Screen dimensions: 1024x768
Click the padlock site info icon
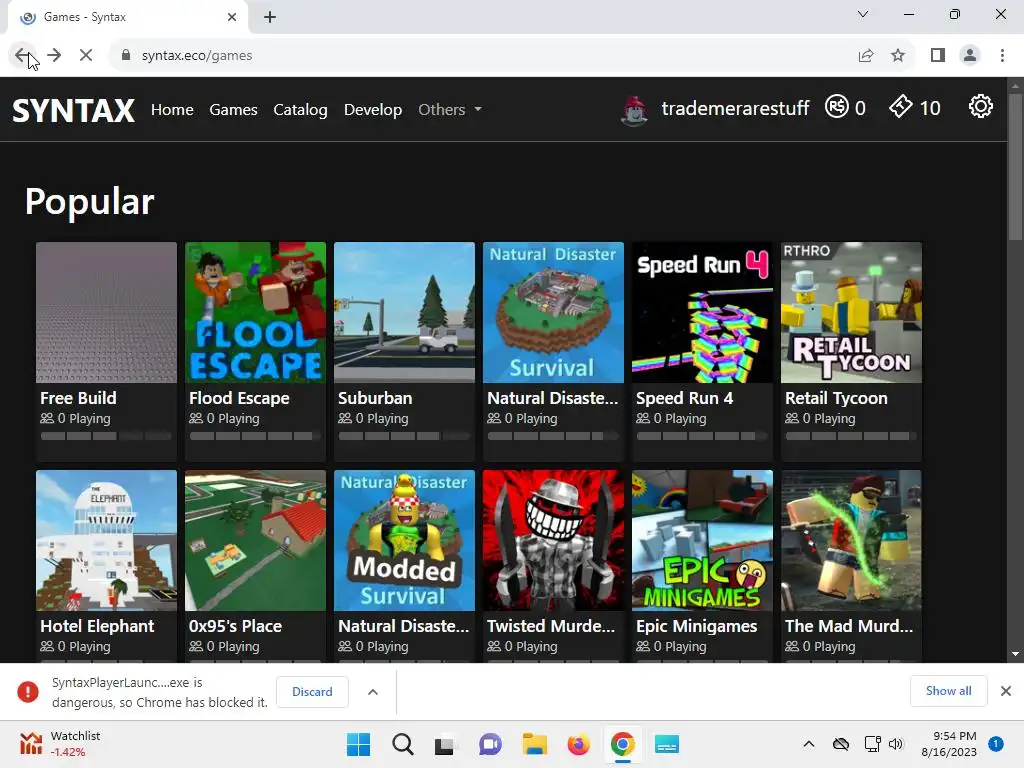point(126,56)
